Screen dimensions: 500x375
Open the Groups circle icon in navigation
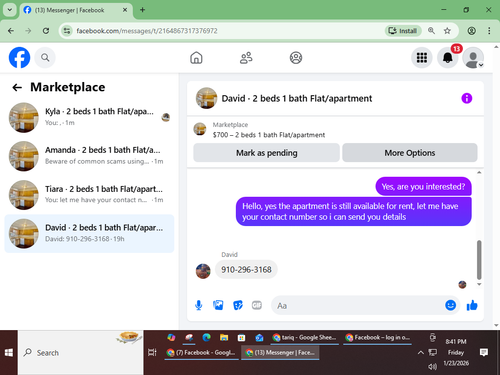coord(296,58)
